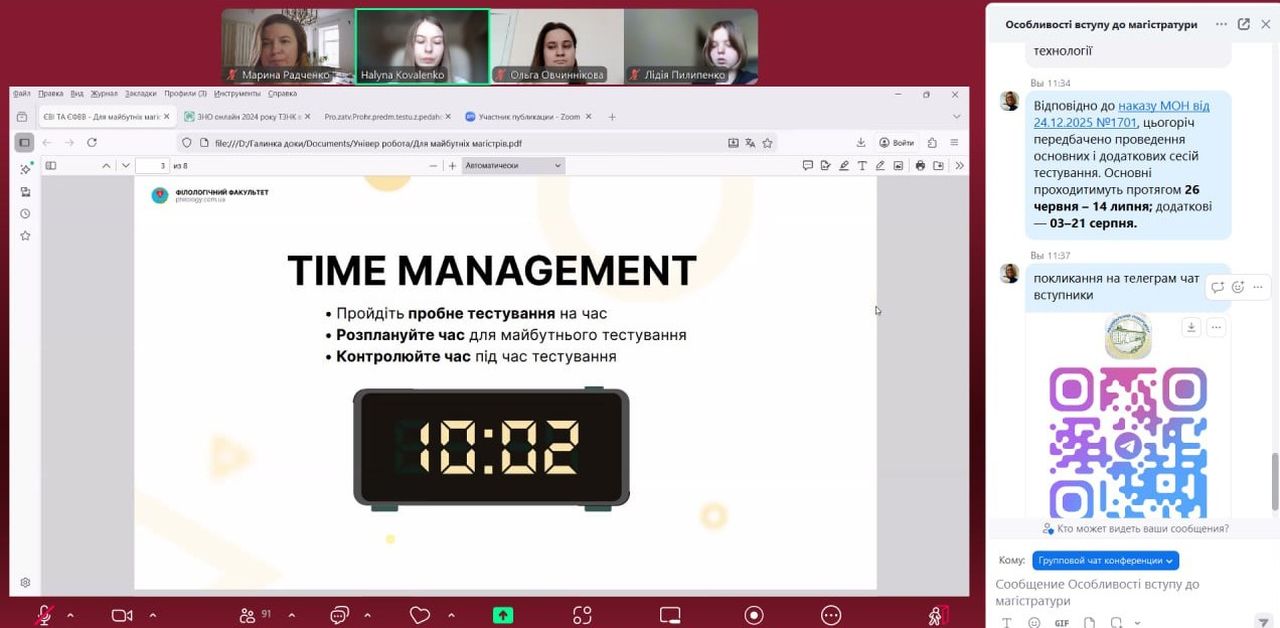1280x628 pixels.
Task: Turn on the video camera
Action: pos(122,615)
